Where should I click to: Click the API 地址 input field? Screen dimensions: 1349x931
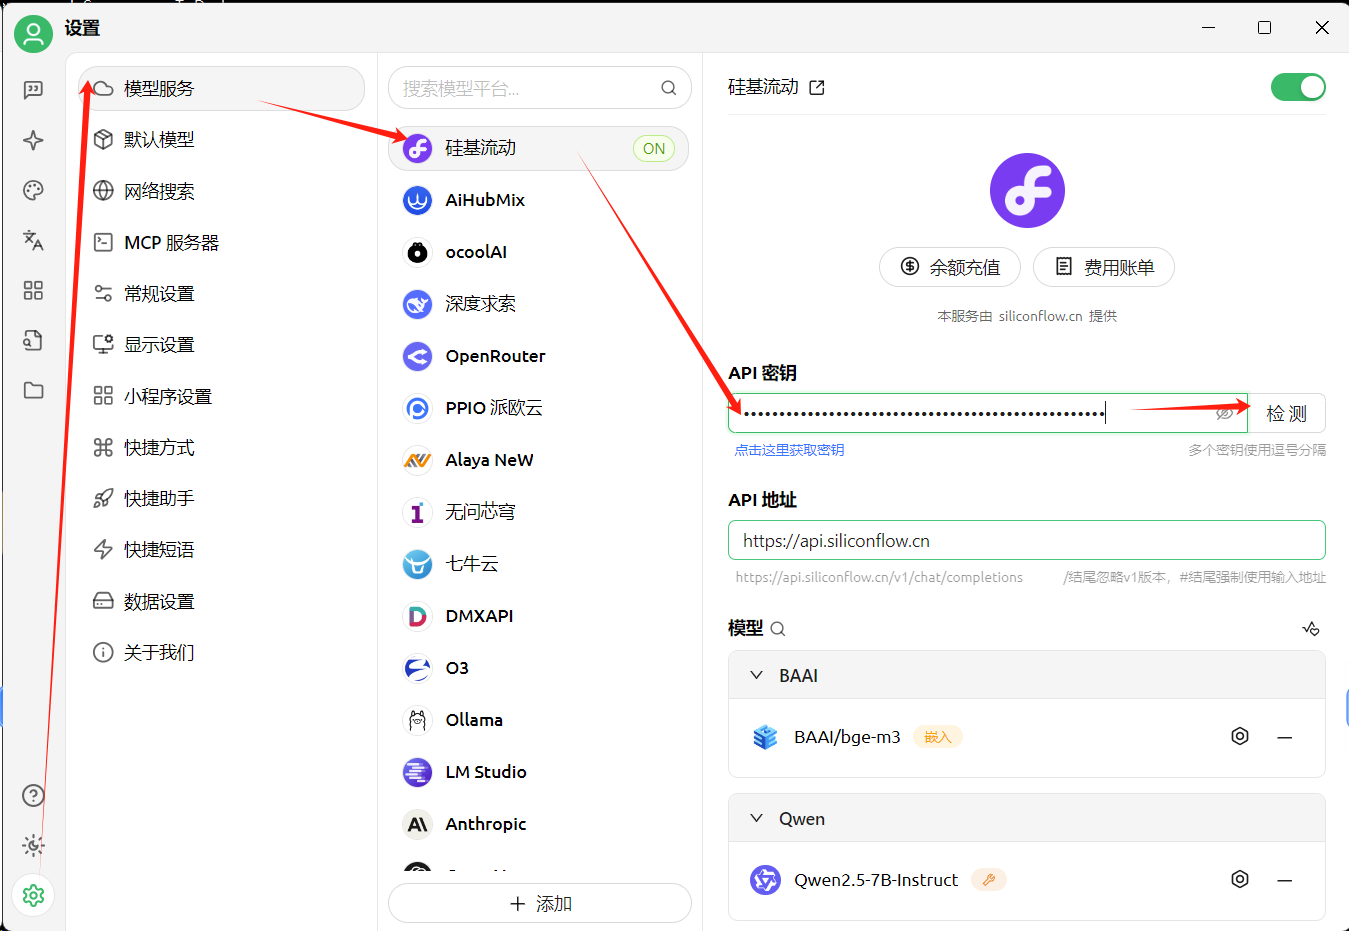pyautogui.click(x=1027, y=540)
